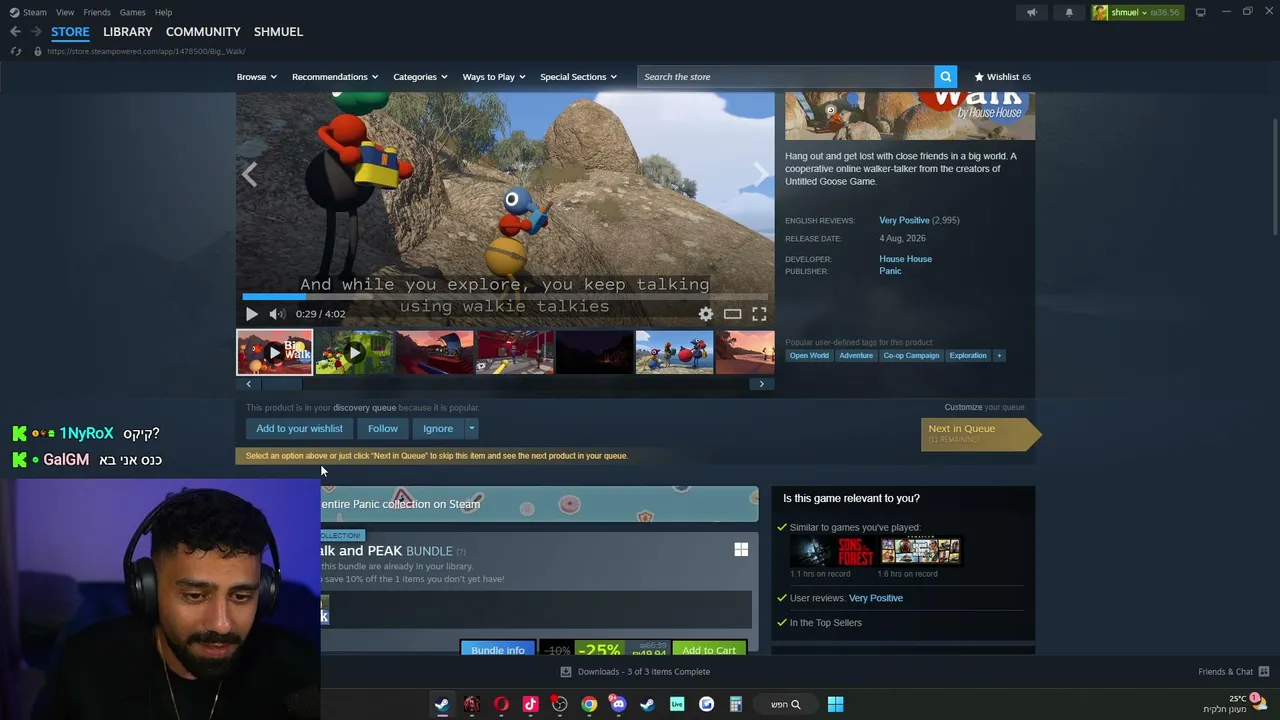Open the Discord taskbar icon

pos(618,704)
